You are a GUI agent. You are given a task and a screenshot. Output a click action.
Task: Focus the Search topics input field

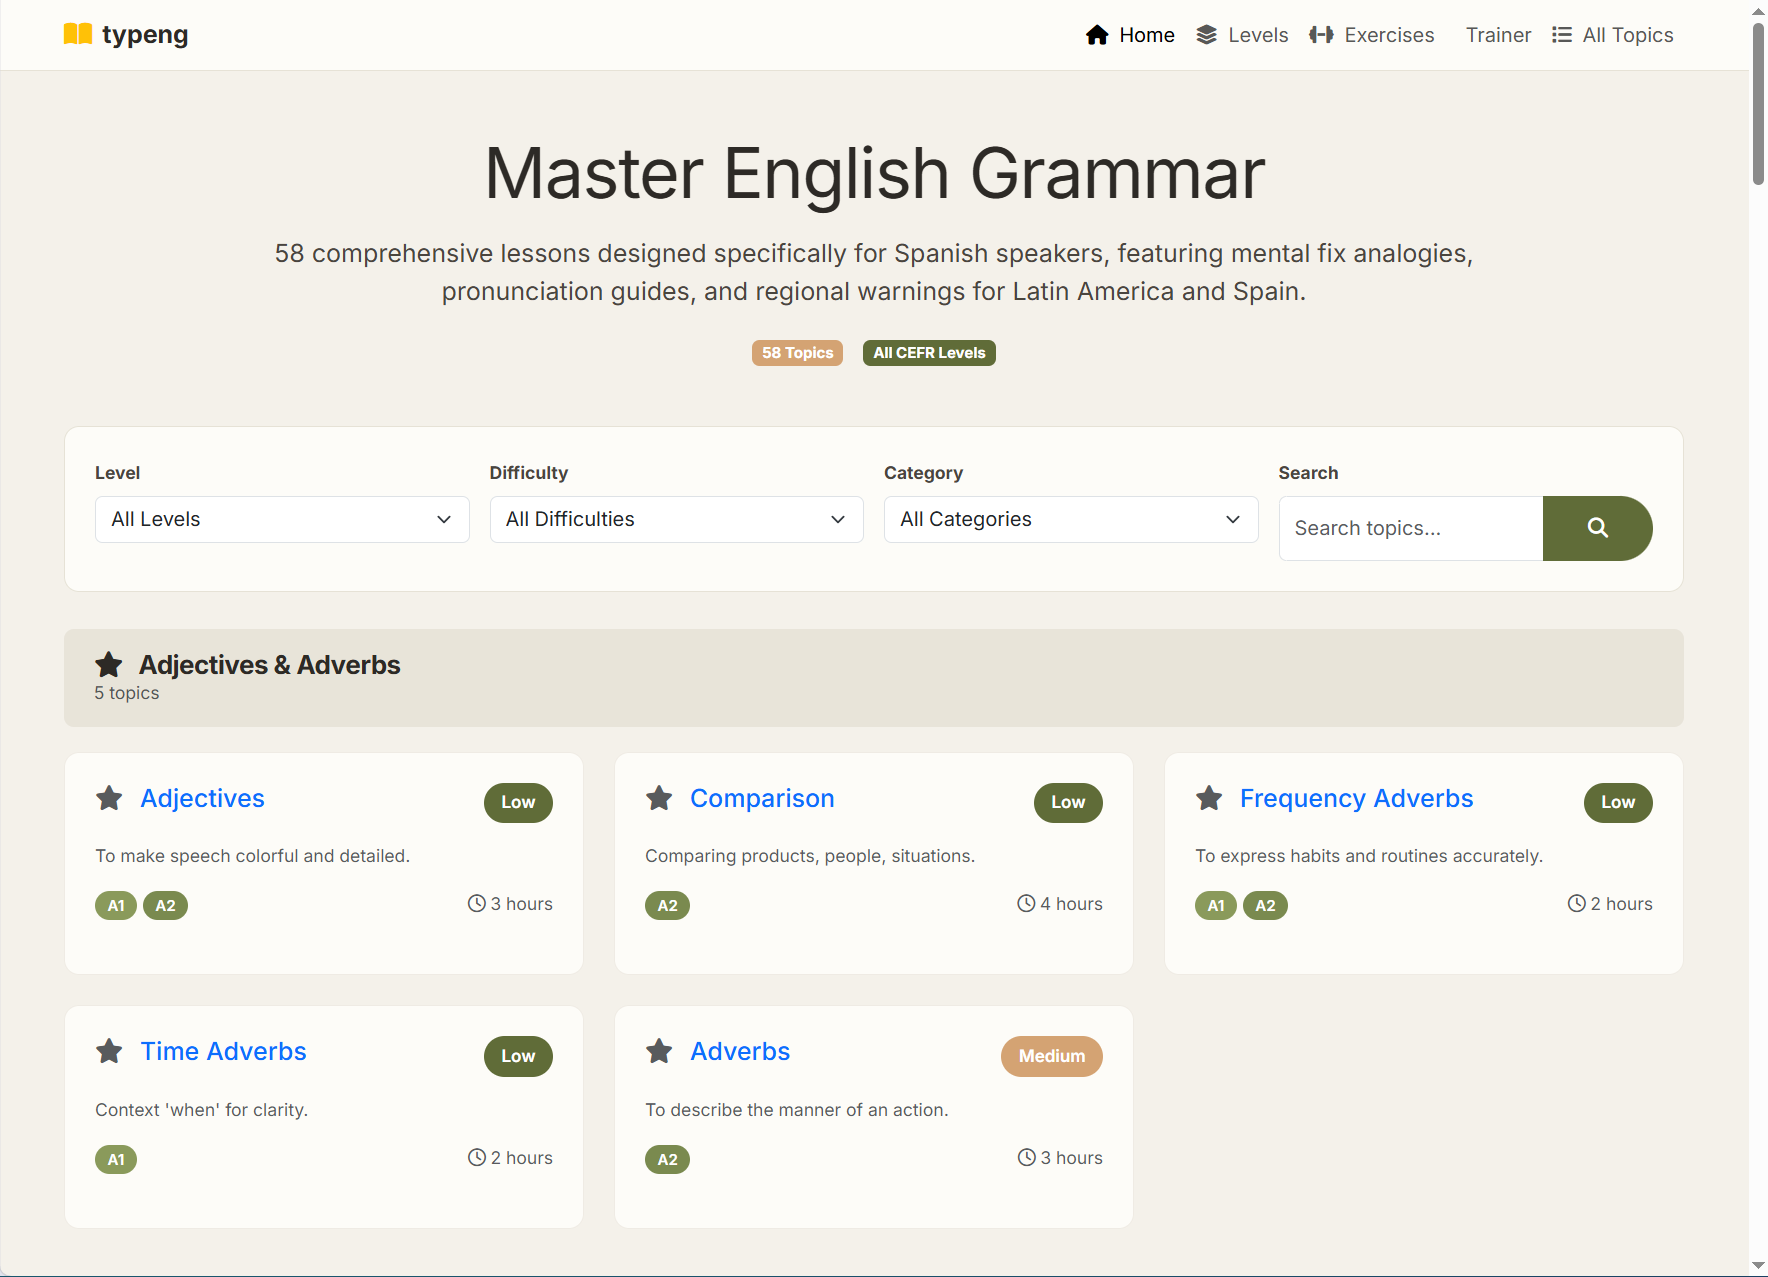pyautogui.click(x=1411, y=528)
